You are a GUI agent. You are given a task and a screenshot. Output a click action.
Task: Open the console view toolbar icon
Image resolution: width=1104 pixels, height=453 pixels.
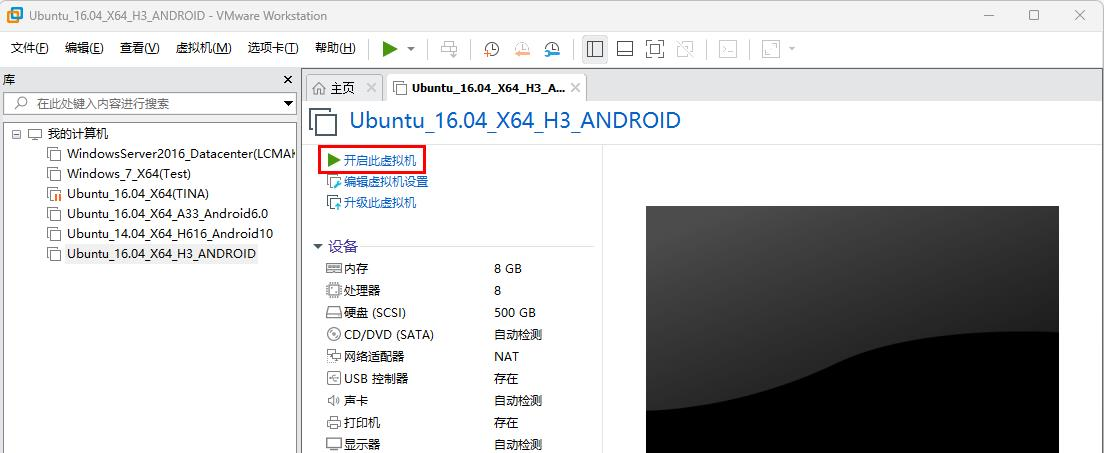pyautogui.click(x=727, y=49)
